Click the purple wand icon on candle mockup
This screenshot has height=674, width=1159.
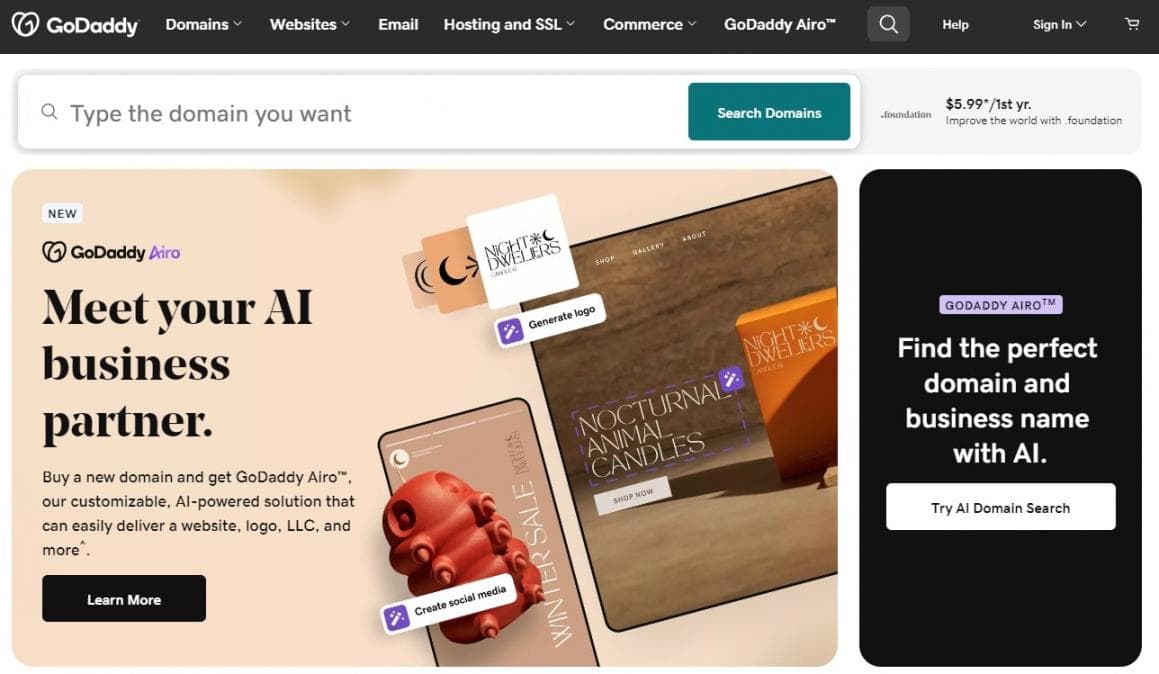pos(731,379)
